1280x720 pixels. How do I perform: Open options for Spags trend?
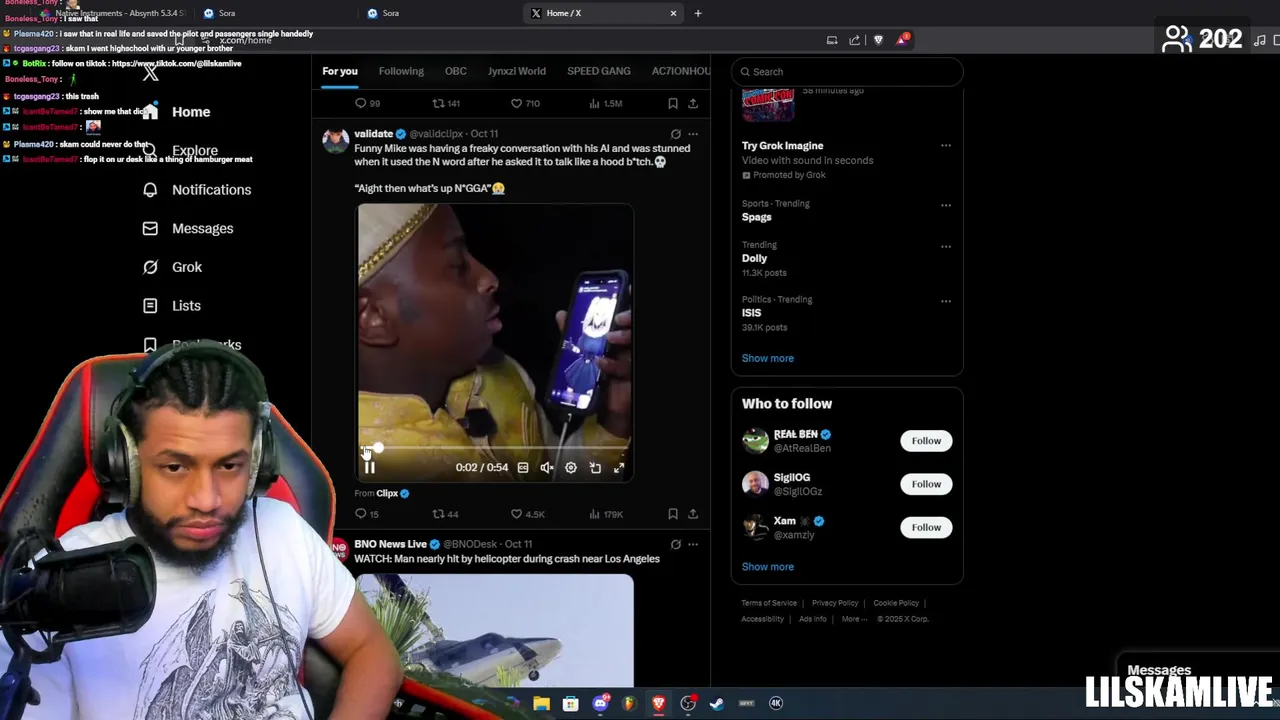(x=945, y=205)
